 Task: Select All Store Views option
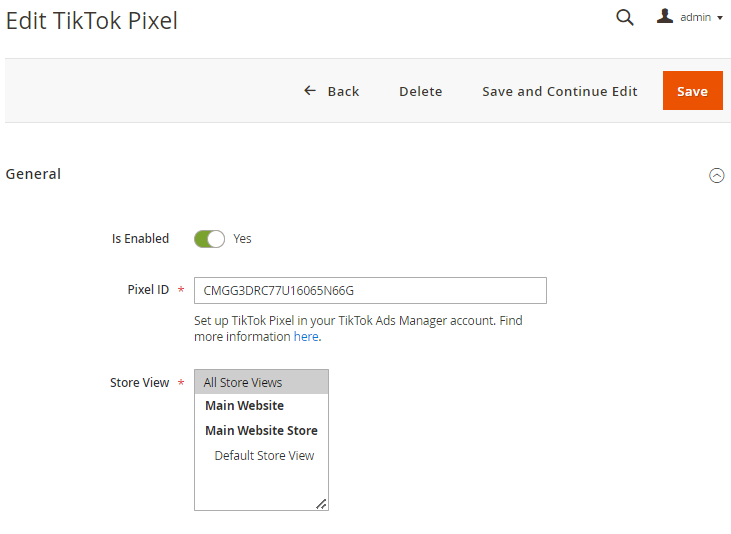pyautogui.click(x=262, y=382)
